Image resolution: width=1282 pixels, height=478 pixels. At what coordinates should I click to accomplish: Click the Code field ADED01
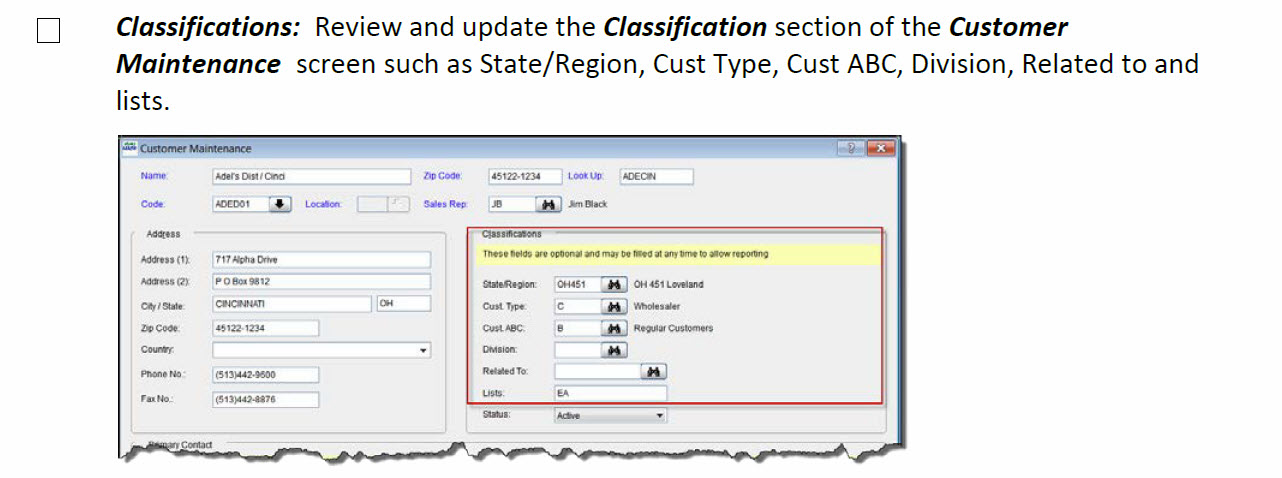tap(240, 204)
